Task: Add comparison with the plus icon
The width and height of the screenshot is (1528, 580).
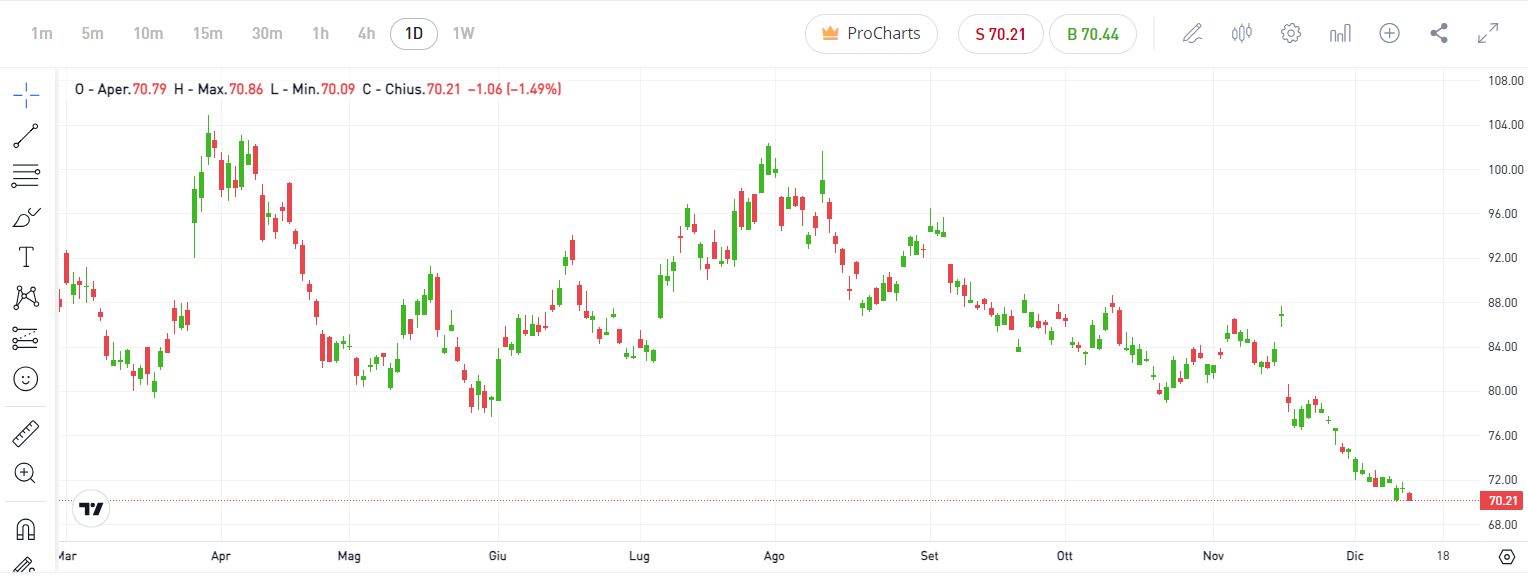Action: pos(1389,33)
